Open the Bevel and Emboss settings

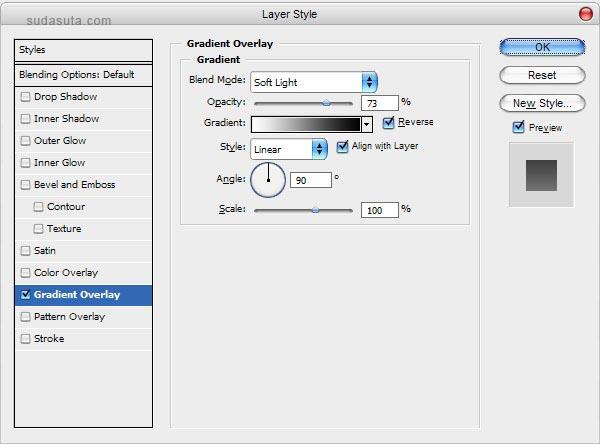tap(75, 185)
